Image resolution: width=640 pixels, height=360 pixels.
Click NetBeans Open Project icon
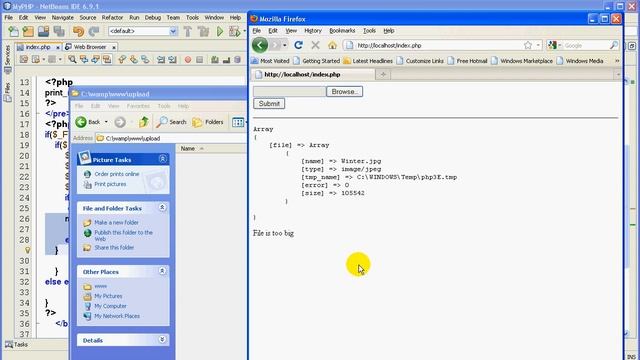[x=43, y=31]
